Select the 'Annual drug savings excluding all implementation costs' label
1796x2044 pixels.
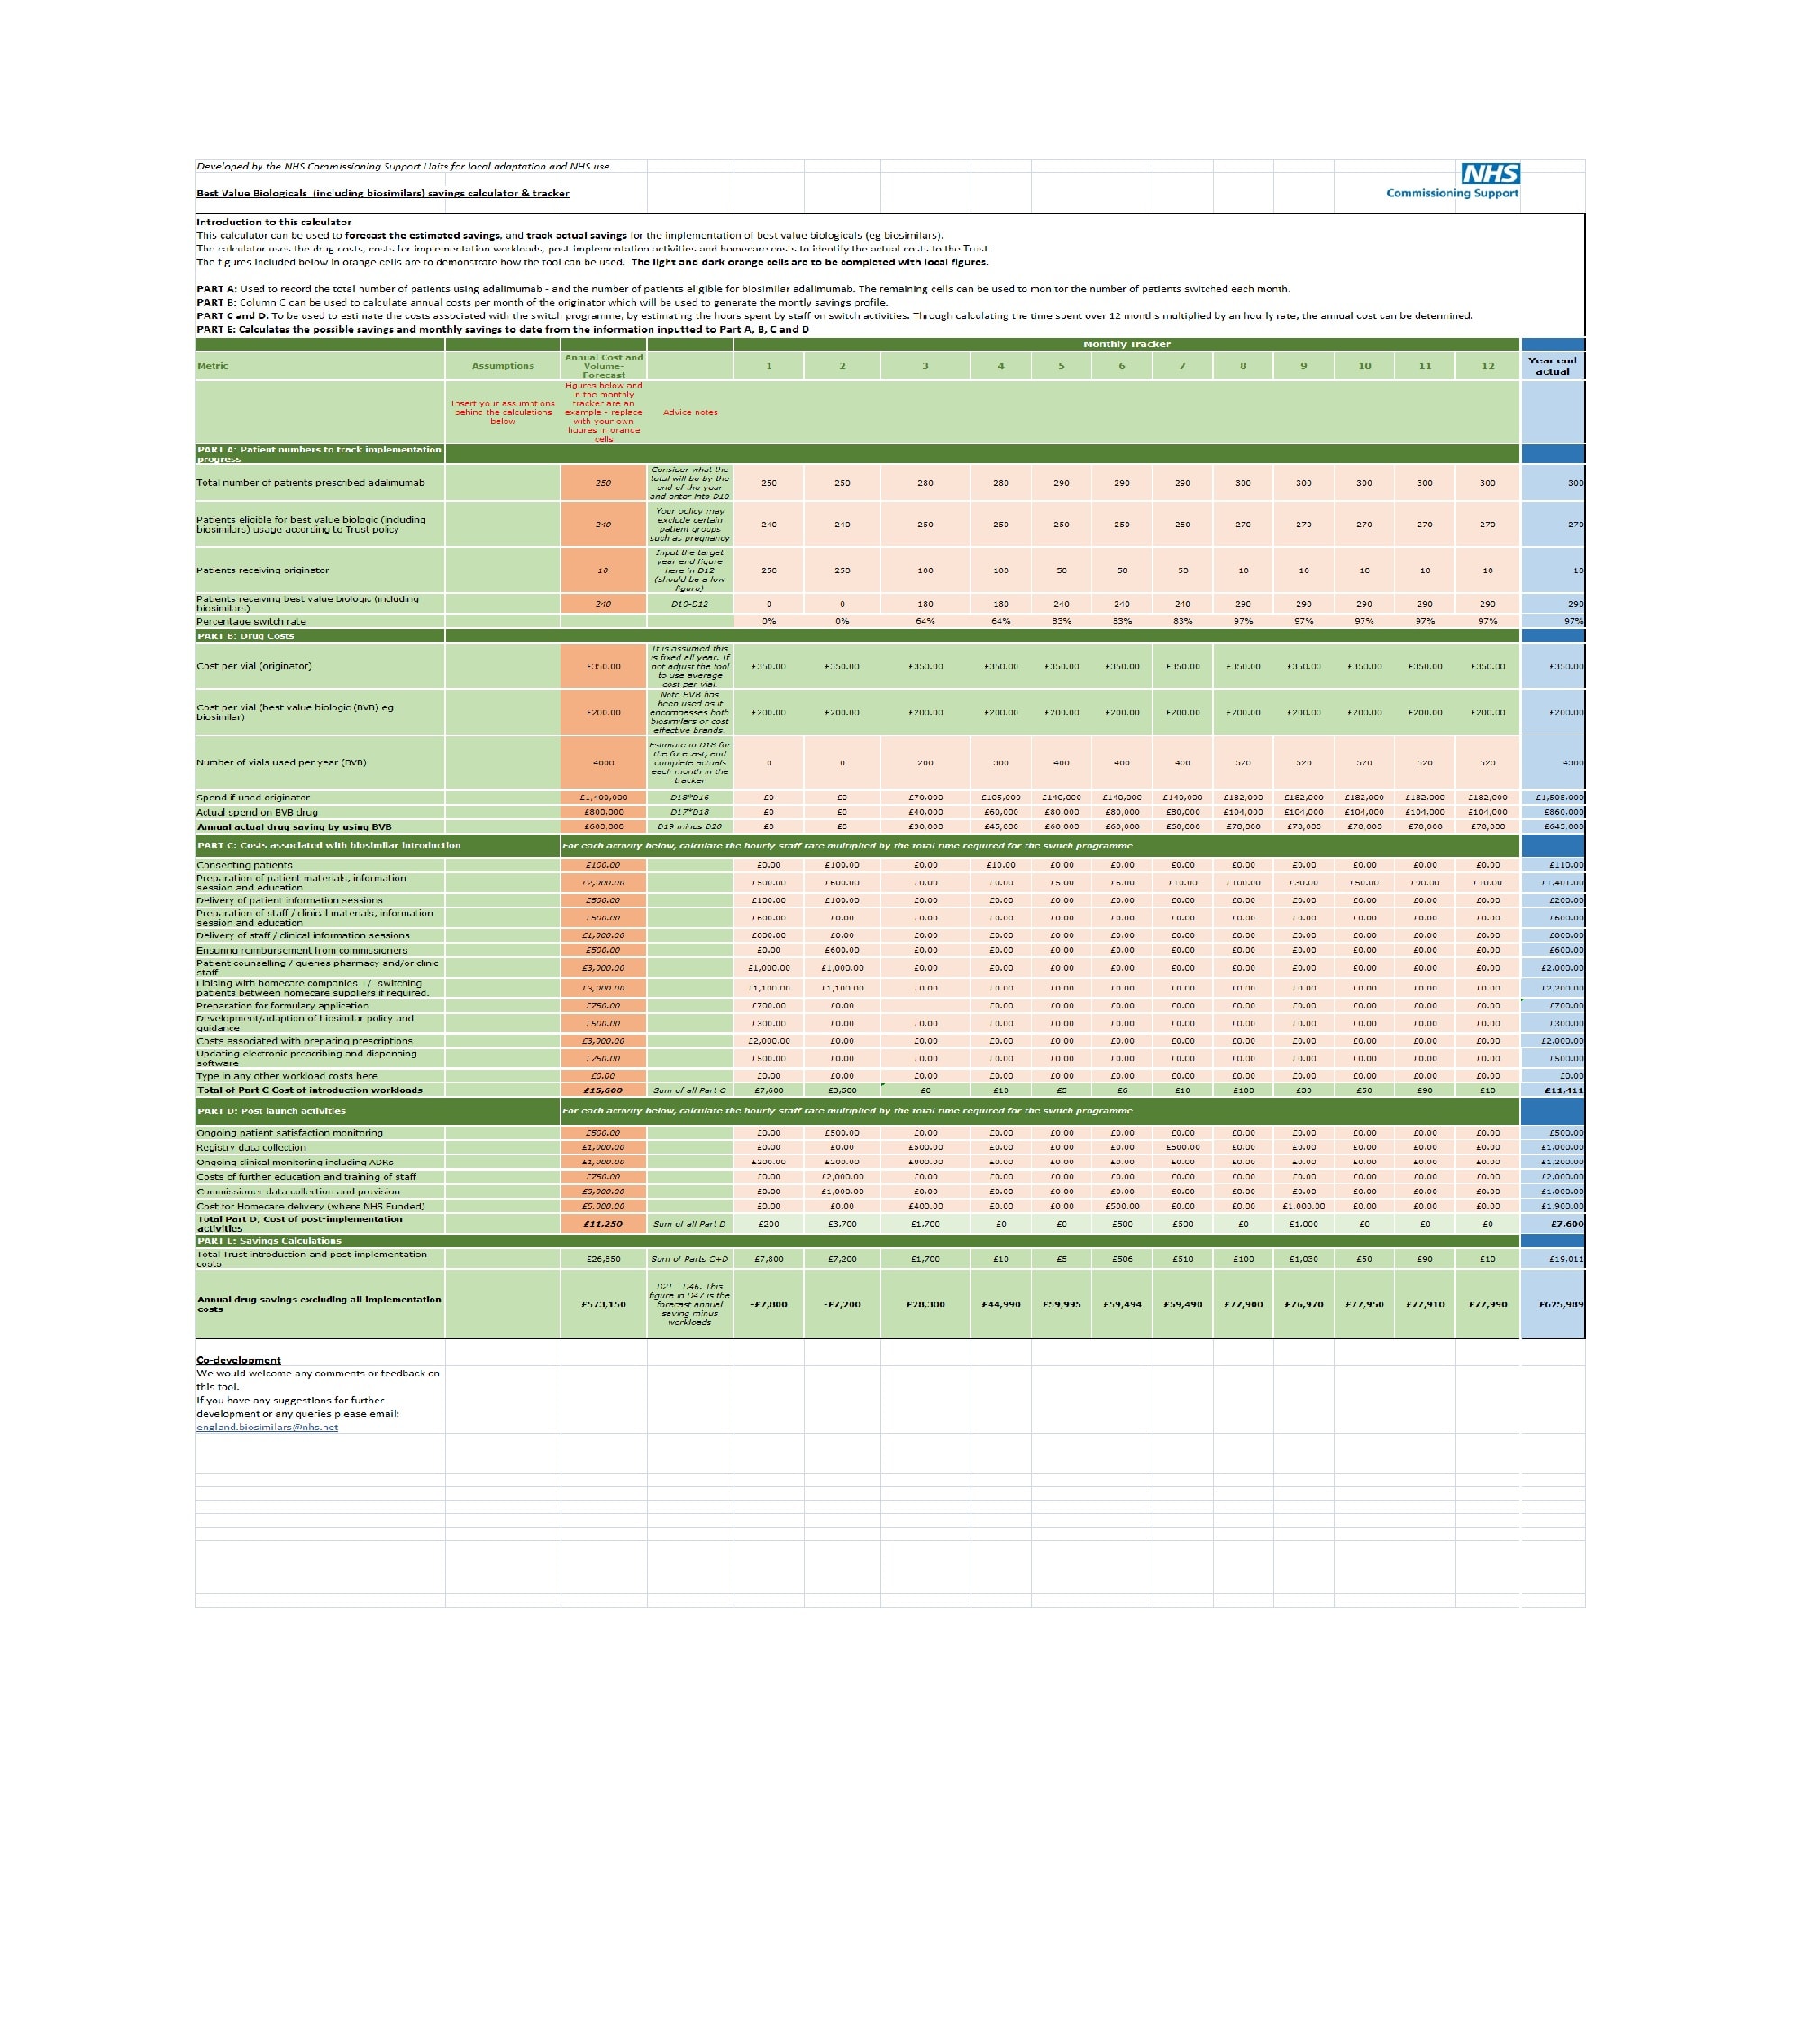(x=320, y=1304)
